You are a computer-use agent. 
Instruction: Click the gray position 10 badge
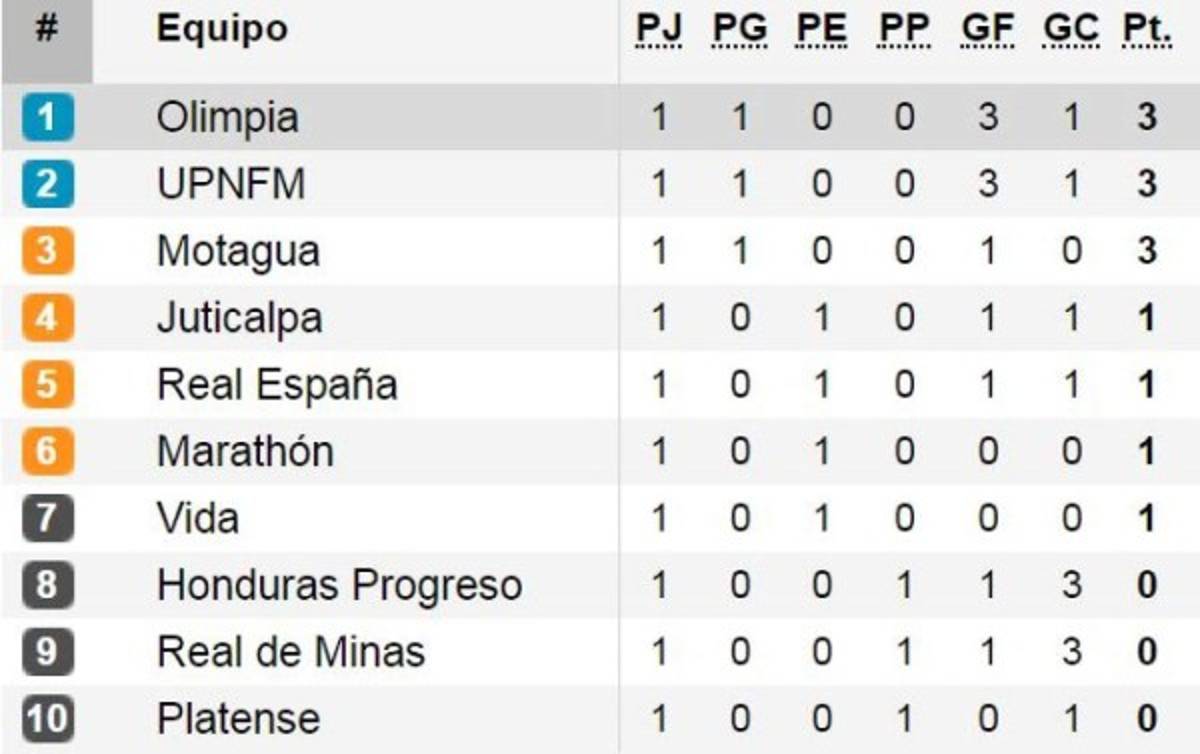click(x=46, y=719)
